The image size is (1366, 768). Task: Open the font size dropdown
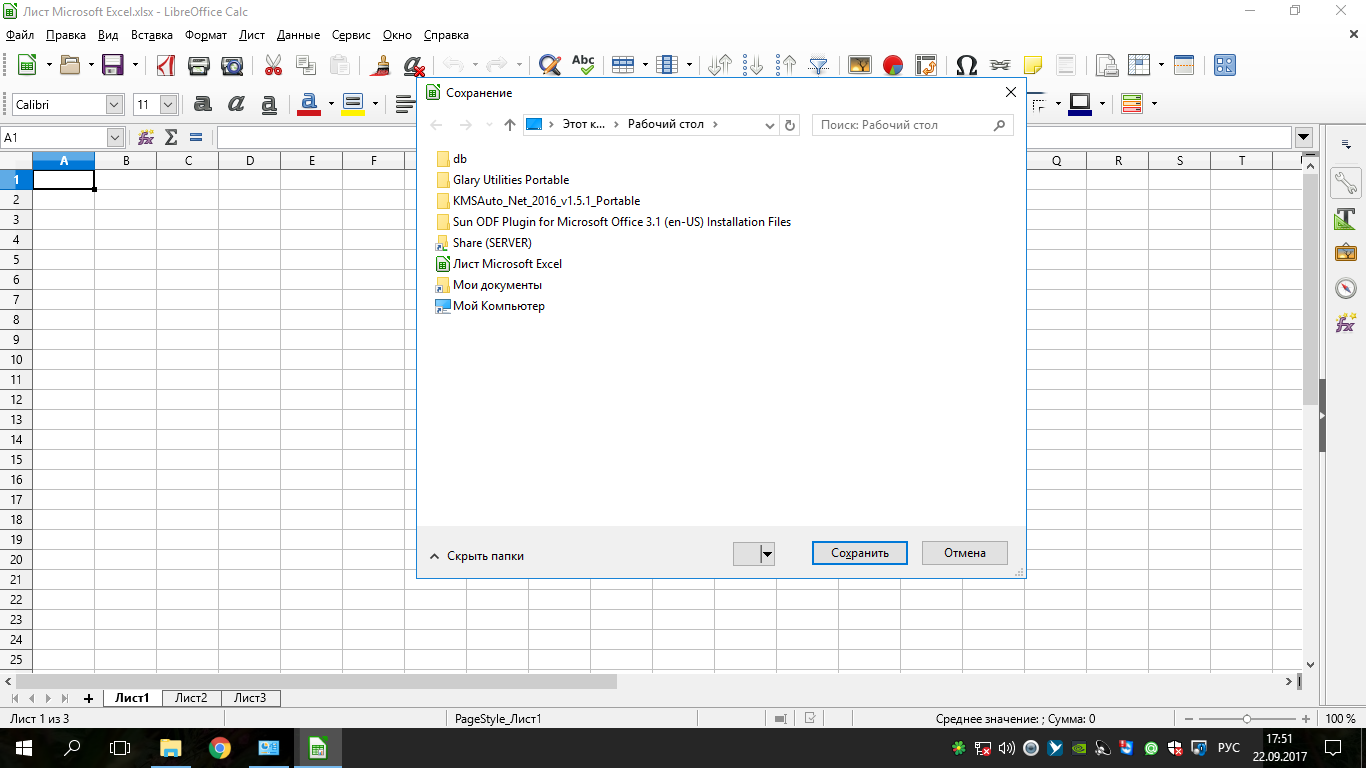(x=168, y=104)
